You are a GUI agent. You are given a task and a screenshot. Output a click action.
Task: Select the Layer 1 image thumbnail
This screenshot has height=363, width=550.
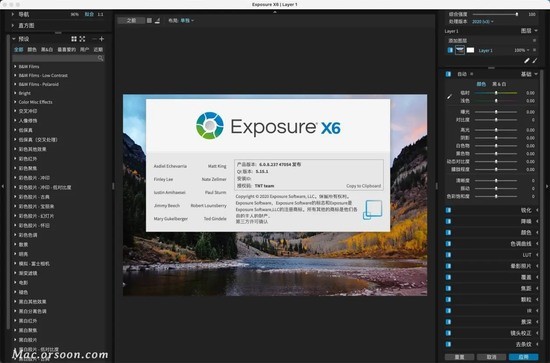pyautogui.click(x=460, y=50)
